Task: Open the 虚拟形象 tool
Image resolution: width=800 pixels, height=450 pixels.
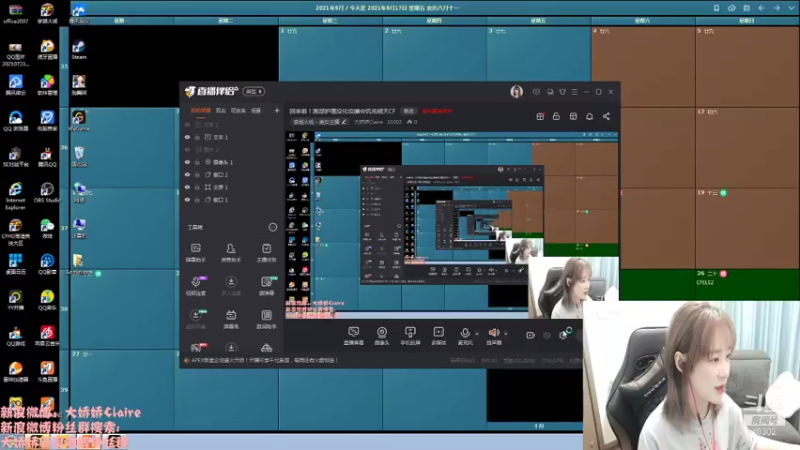Action: [x=195, y=319]
